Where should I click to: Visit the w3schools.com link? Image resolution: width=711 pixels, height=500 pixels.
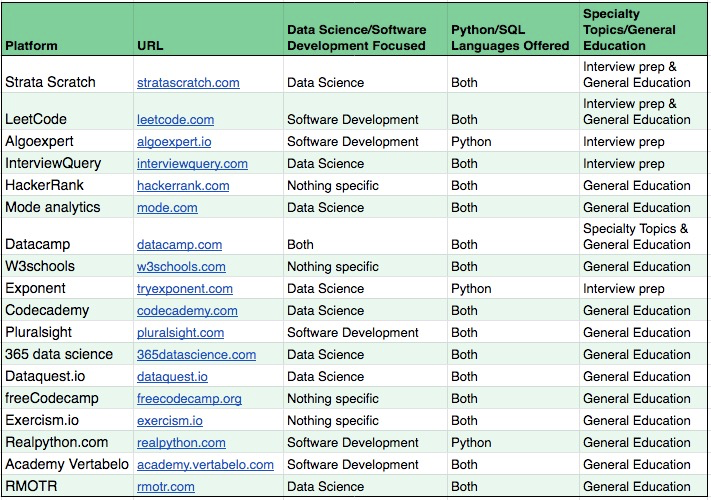pos(181,267)
